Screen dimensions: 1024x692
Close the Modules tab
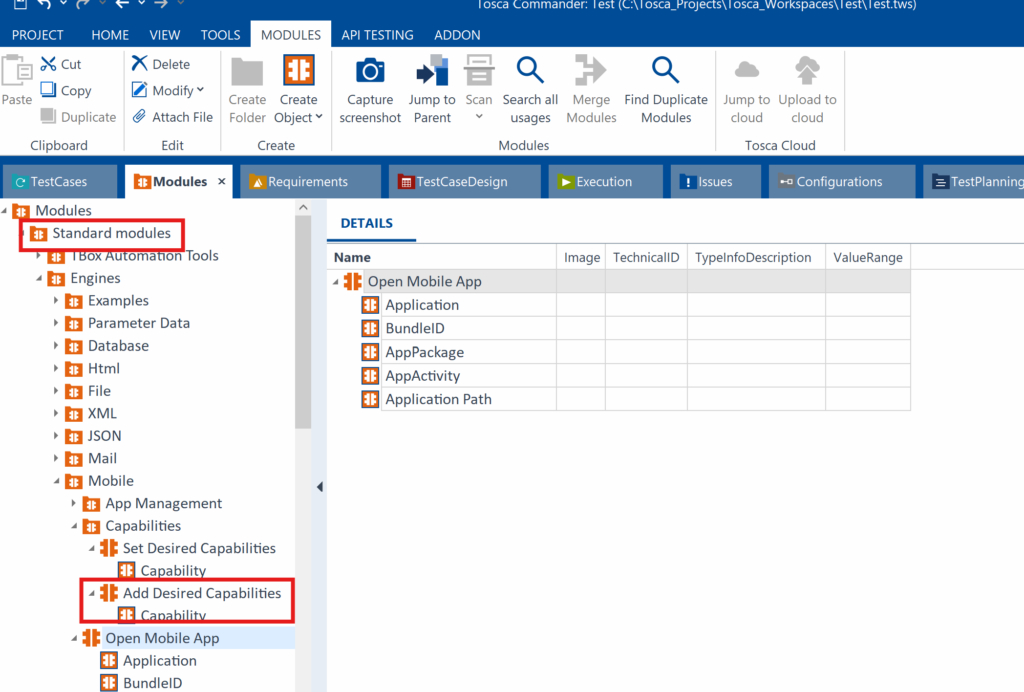pos(221,181)
